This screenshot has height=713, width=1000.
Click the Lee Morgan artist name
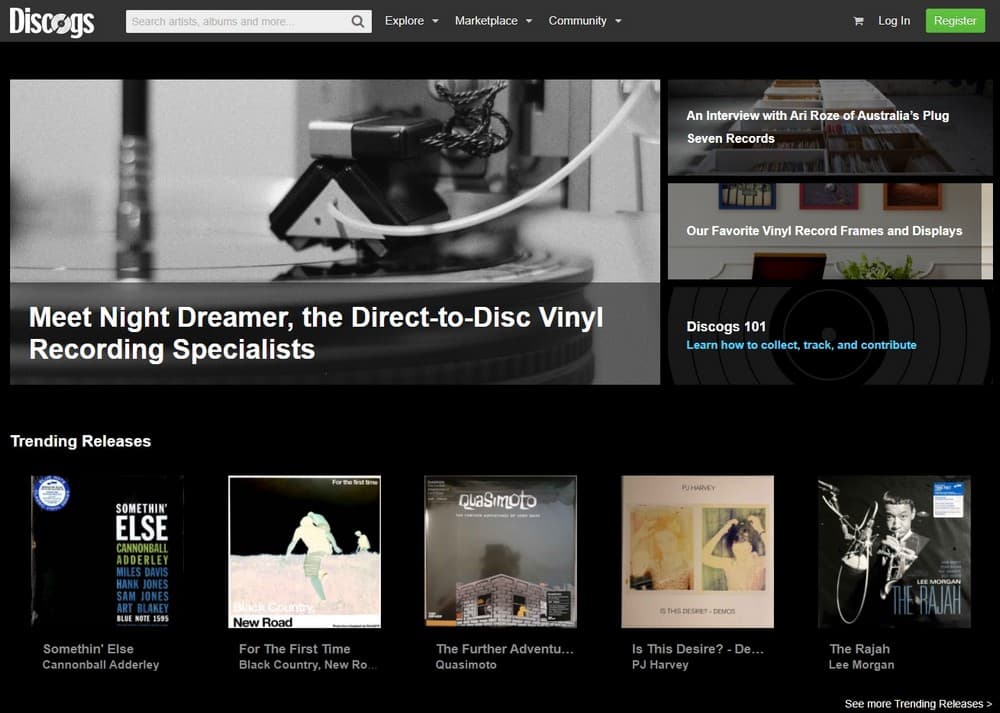point(861,665)
